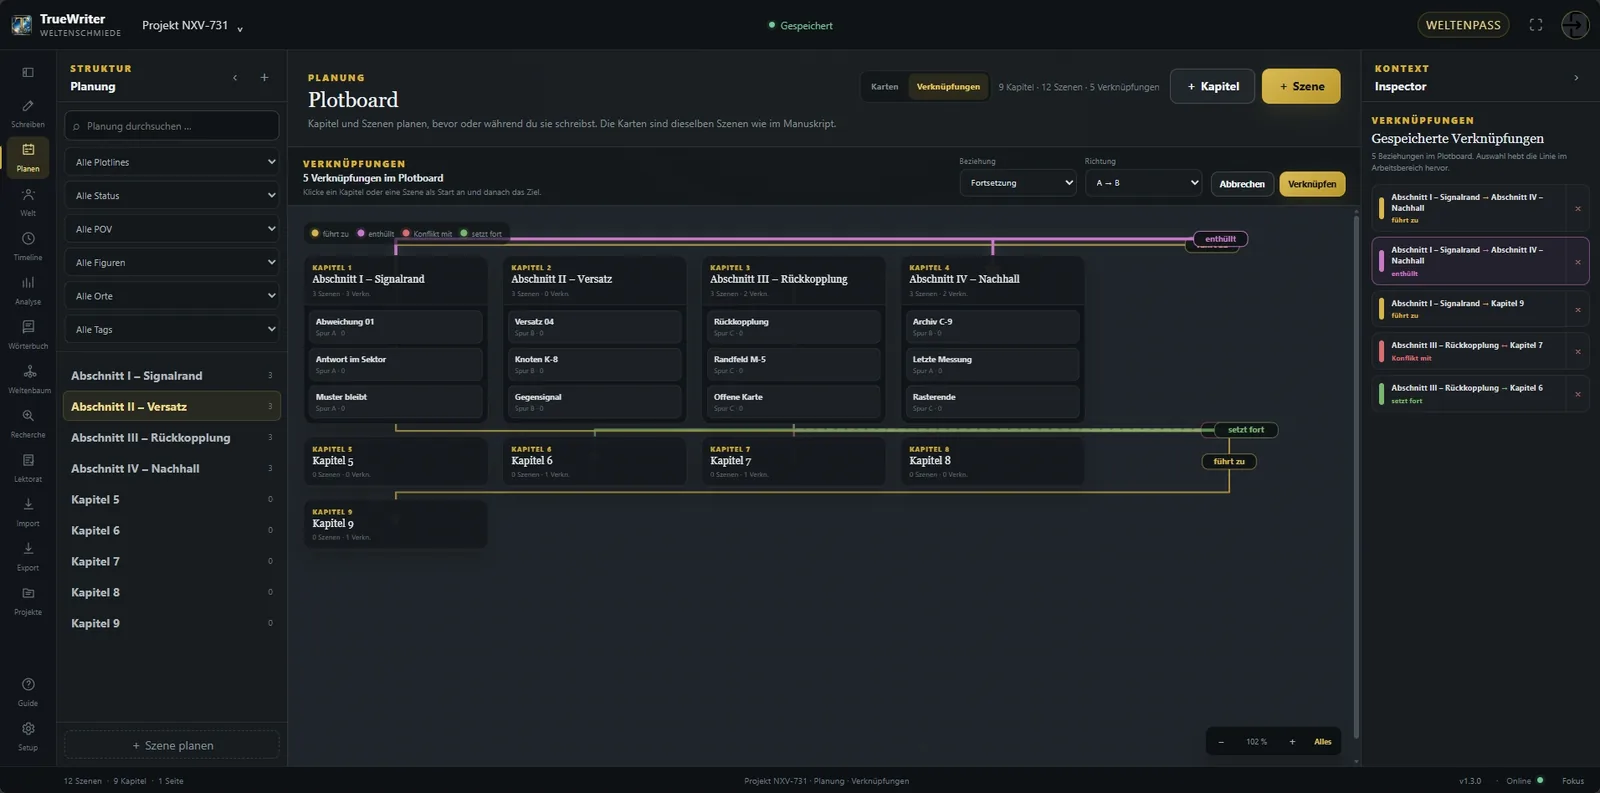
Task: Zoom in with the plus button
Action: [1292, 742]
